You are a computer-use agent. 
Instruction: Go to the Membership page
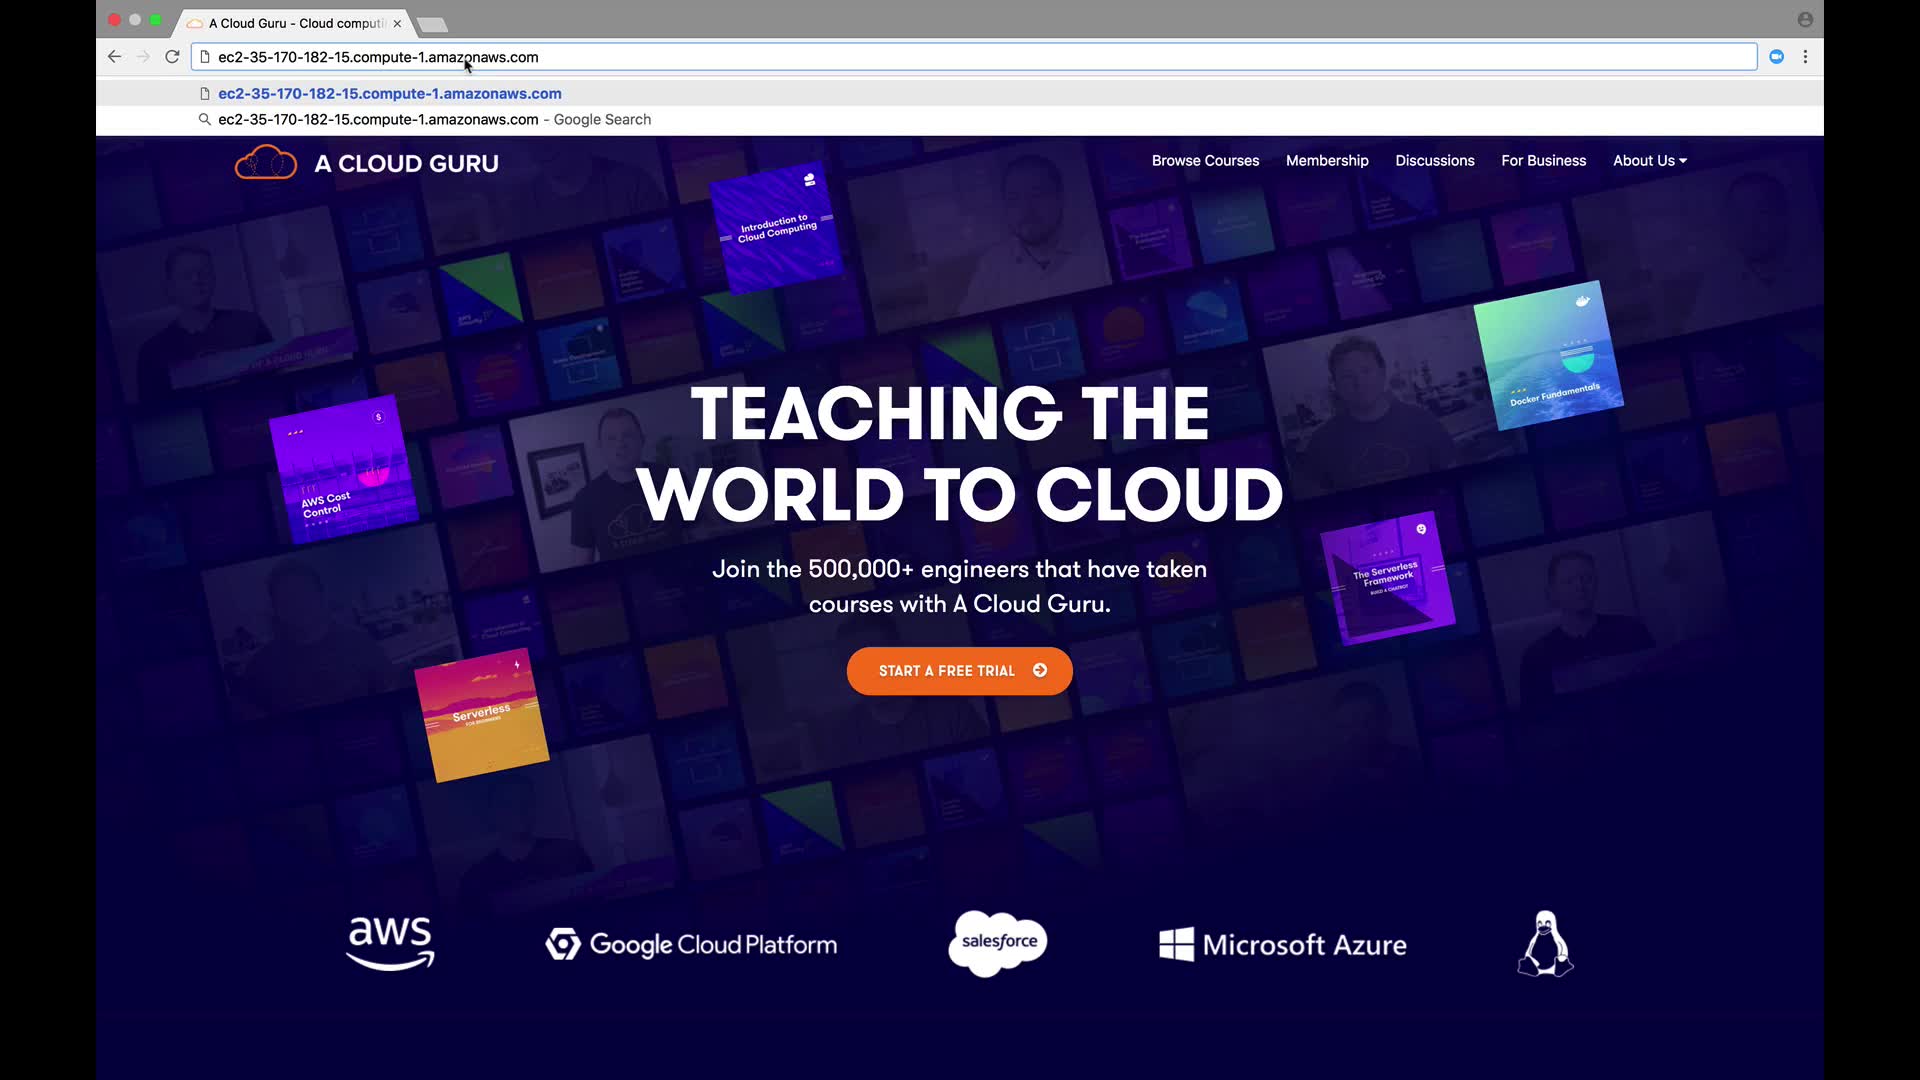[1327, 161]
